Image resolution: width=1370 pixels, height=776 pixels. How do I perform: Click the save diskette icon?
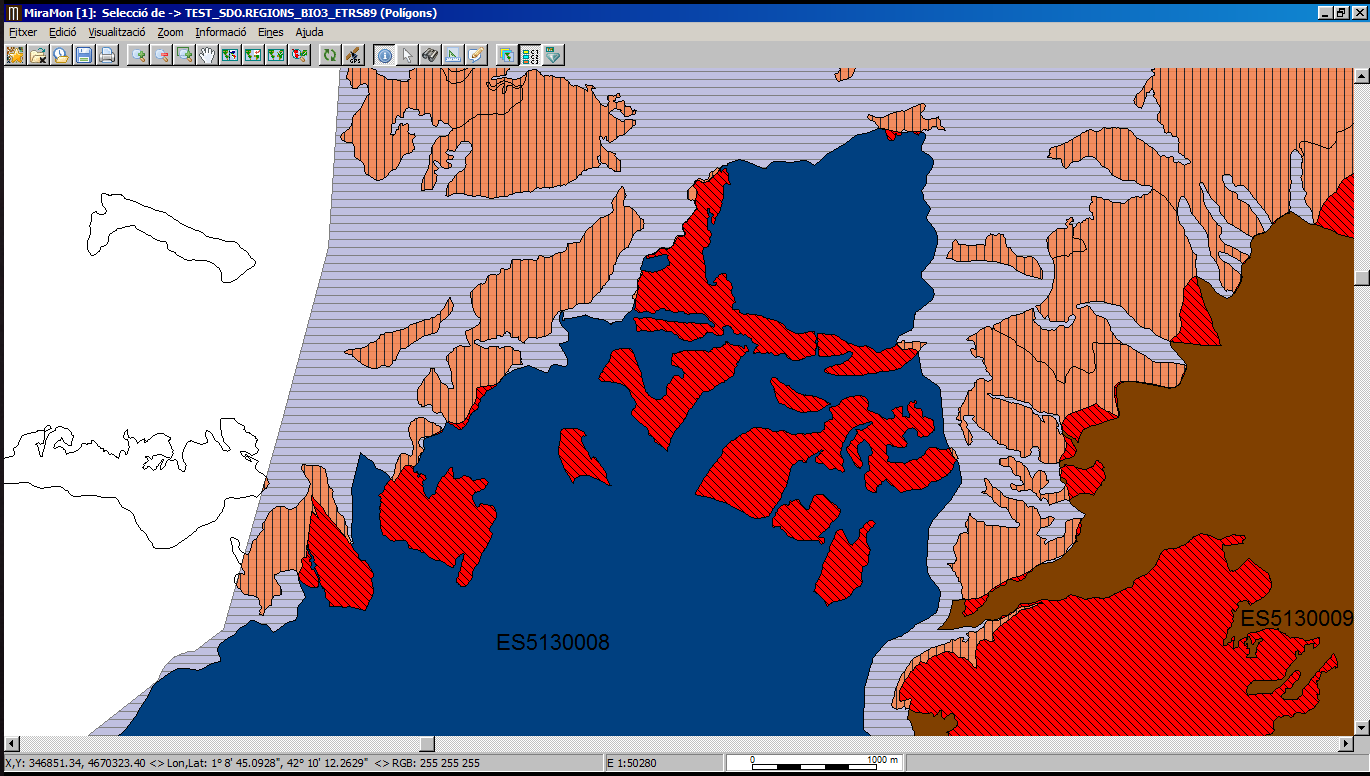coord(84,55)
